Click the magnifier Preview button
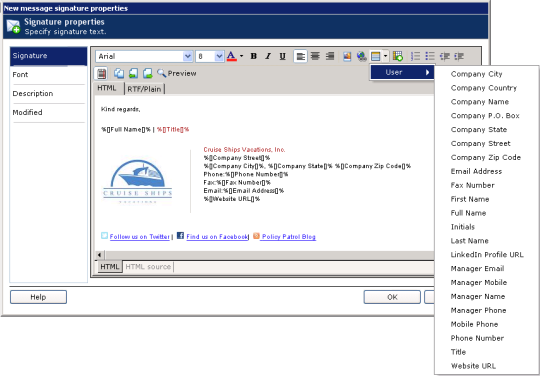This screenshot has width=540, height=376. tap(177, 73)
